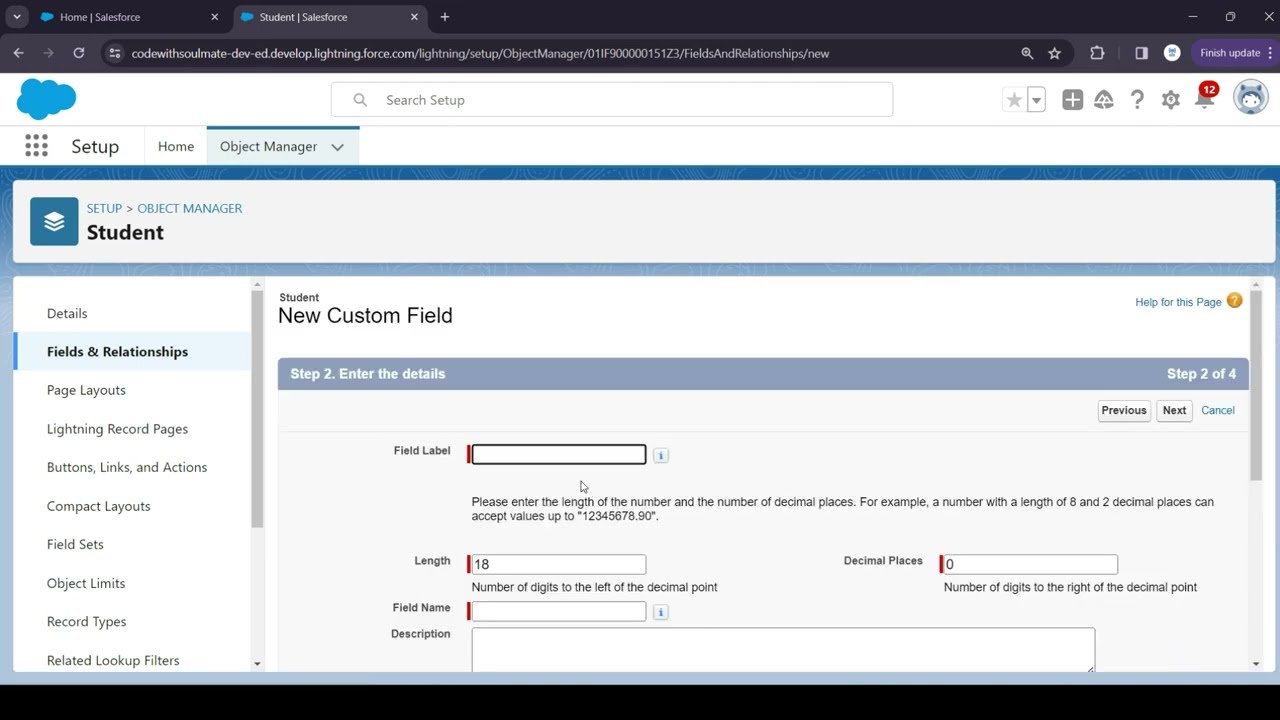This screenshot has width=1280, height=720.
Task: Click the Salesforce cloud logo
Action: pos(46,99)
